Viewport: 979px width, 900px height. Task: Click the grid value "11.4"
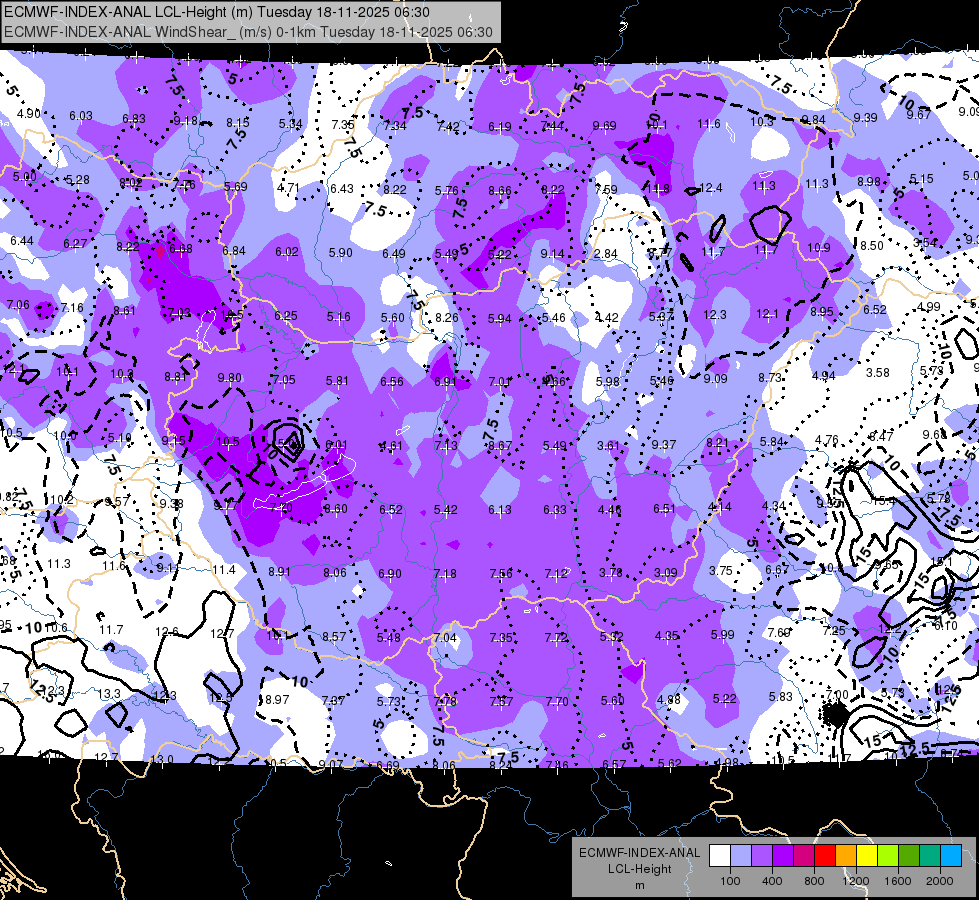point(224,569)
